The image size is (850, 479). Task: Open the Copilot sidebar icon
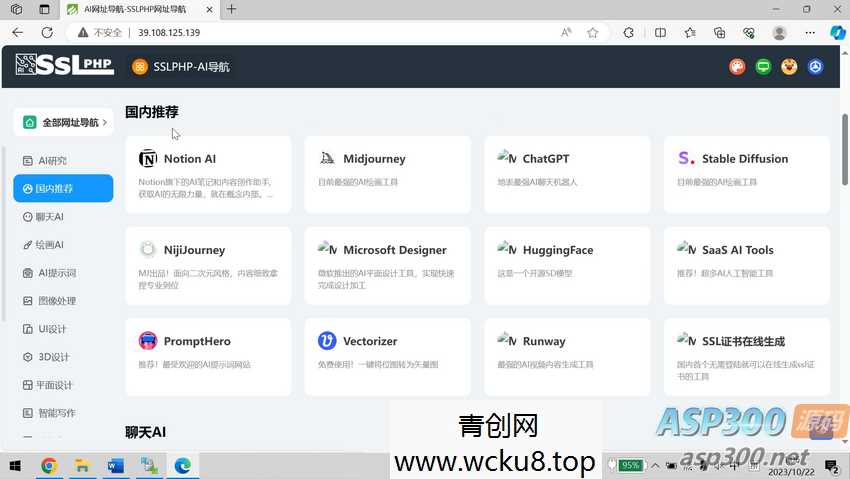838,33
